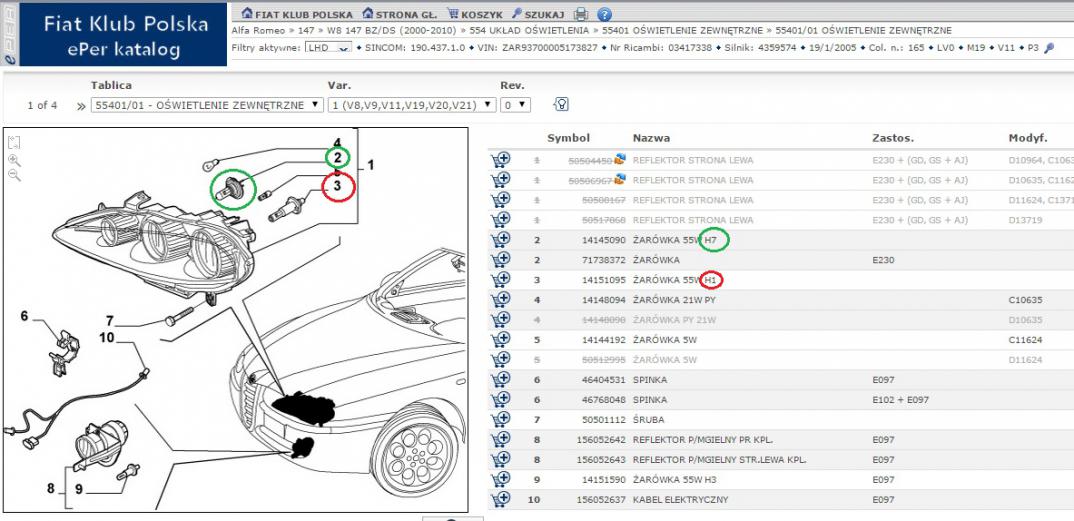Zoom out on the parts diagram

14,174
